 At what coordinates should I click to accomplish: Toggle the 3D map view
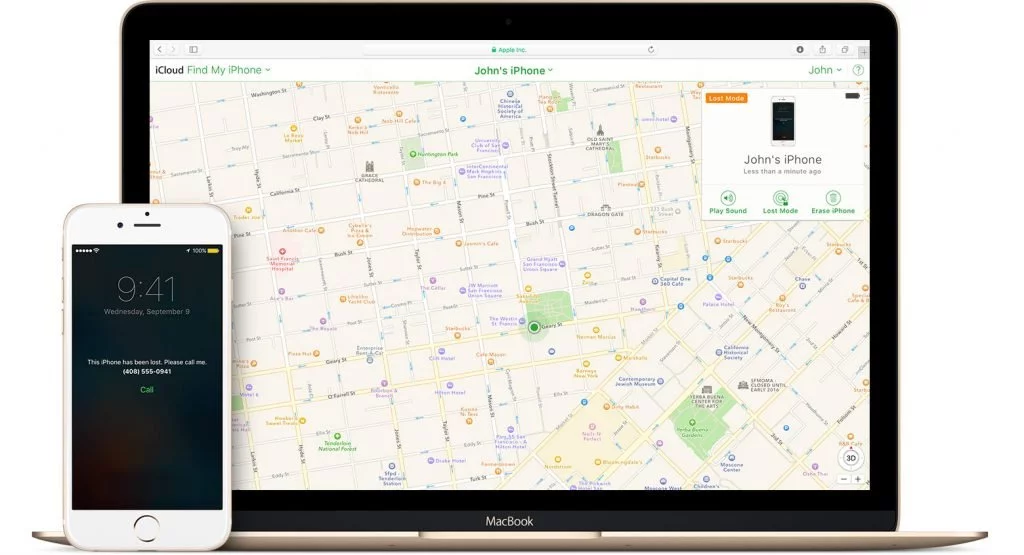851,459
